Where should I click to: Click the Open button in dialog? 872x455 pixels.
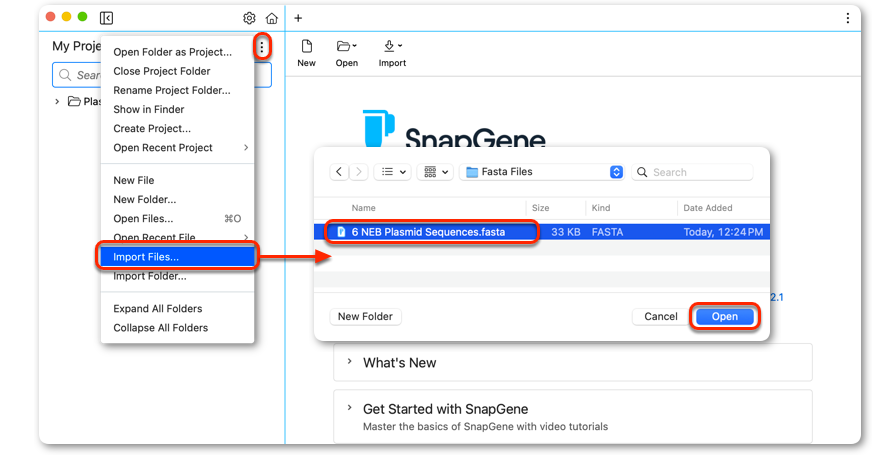tap(725, 316)
